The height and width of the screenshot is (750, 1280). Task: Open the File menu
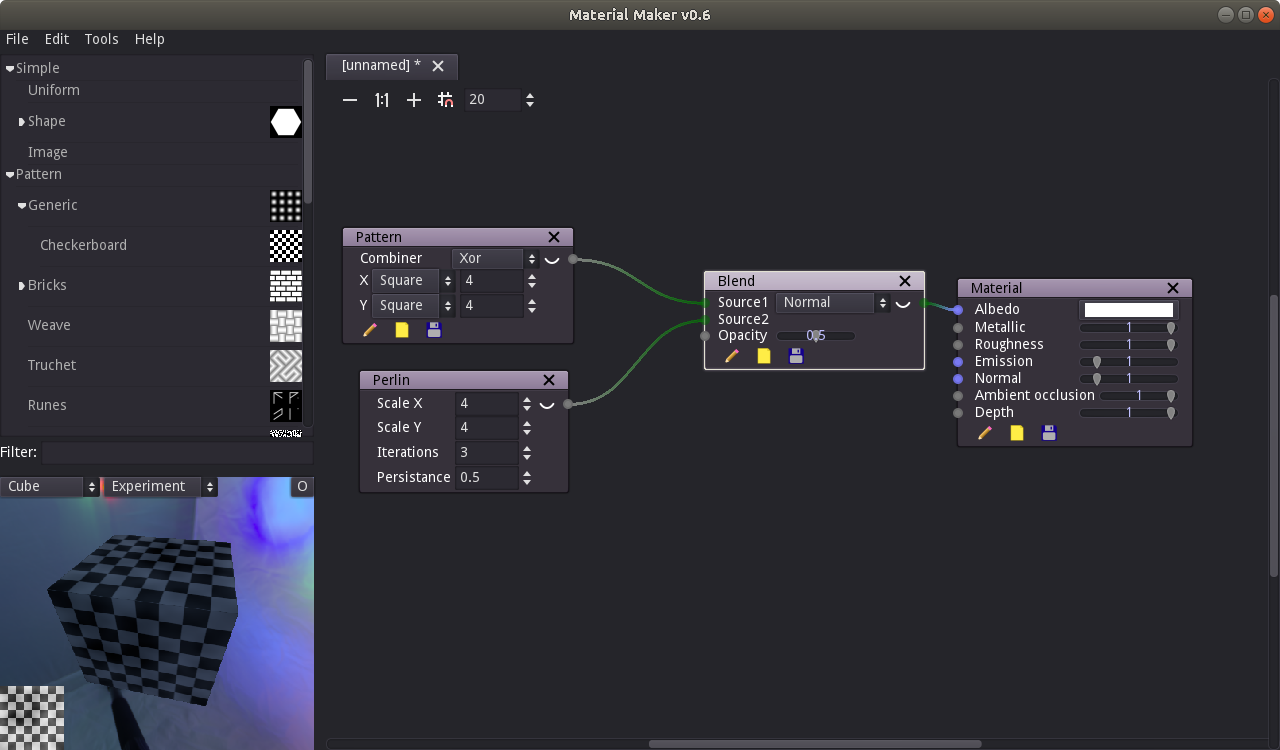pyautogui.click(x=17, y=39)
